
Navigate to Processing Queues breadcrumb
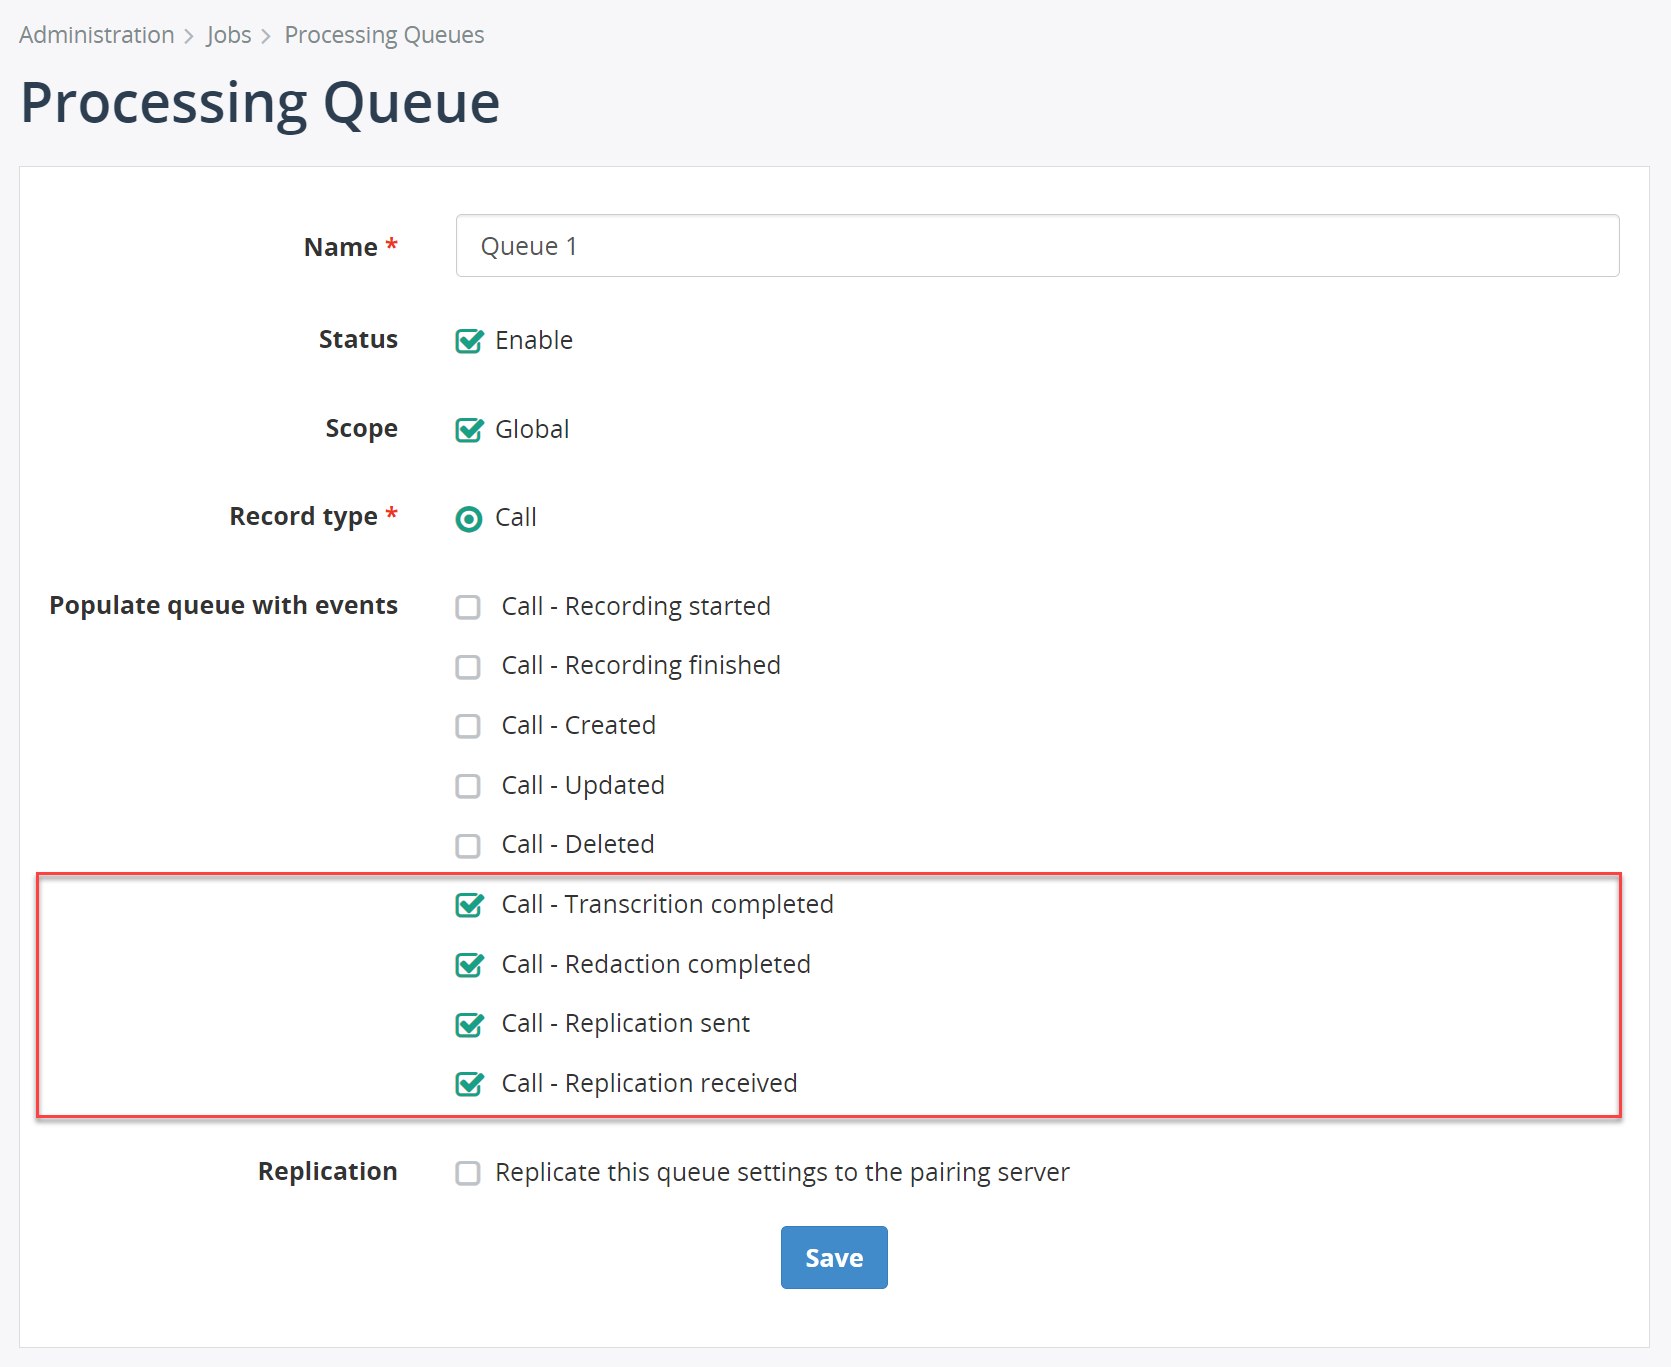(384, 35)
